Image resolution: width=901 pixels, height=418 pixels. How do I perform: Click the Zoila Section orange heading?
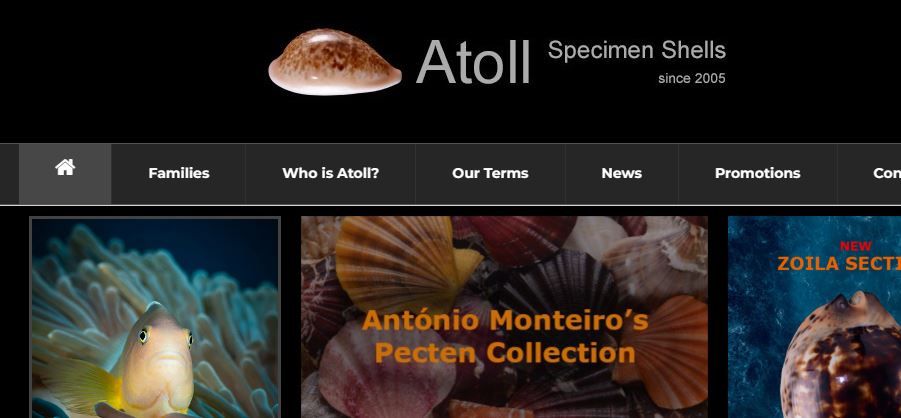tap(839, 264)
